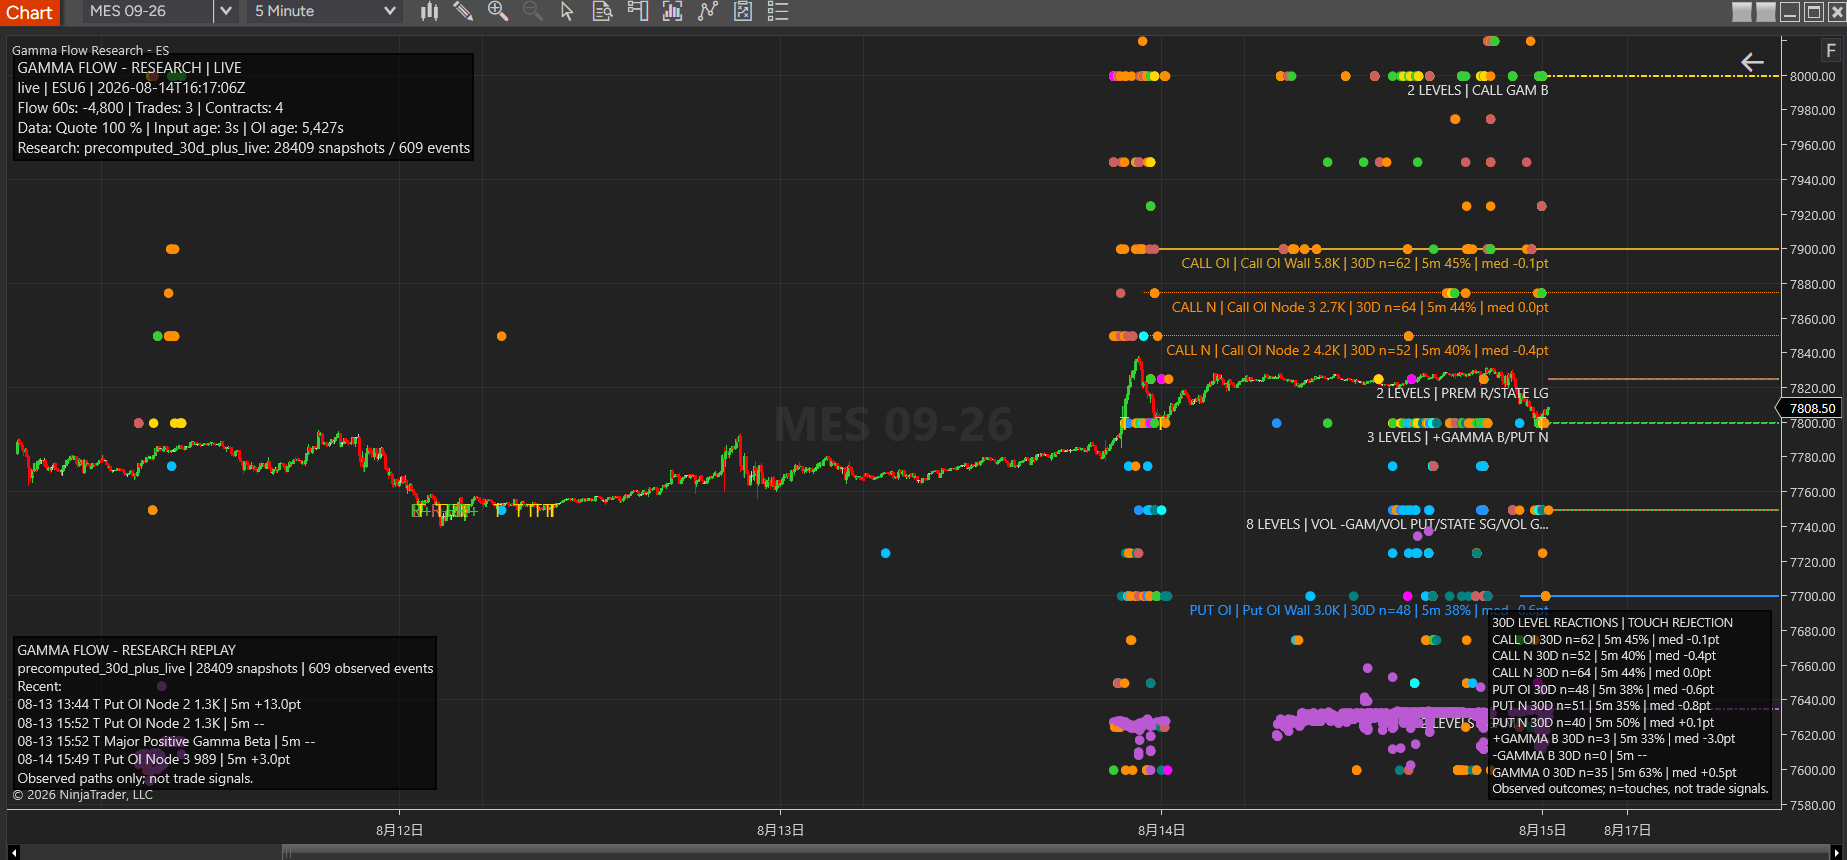Click the left gray window-link button

coord(1742,12)
